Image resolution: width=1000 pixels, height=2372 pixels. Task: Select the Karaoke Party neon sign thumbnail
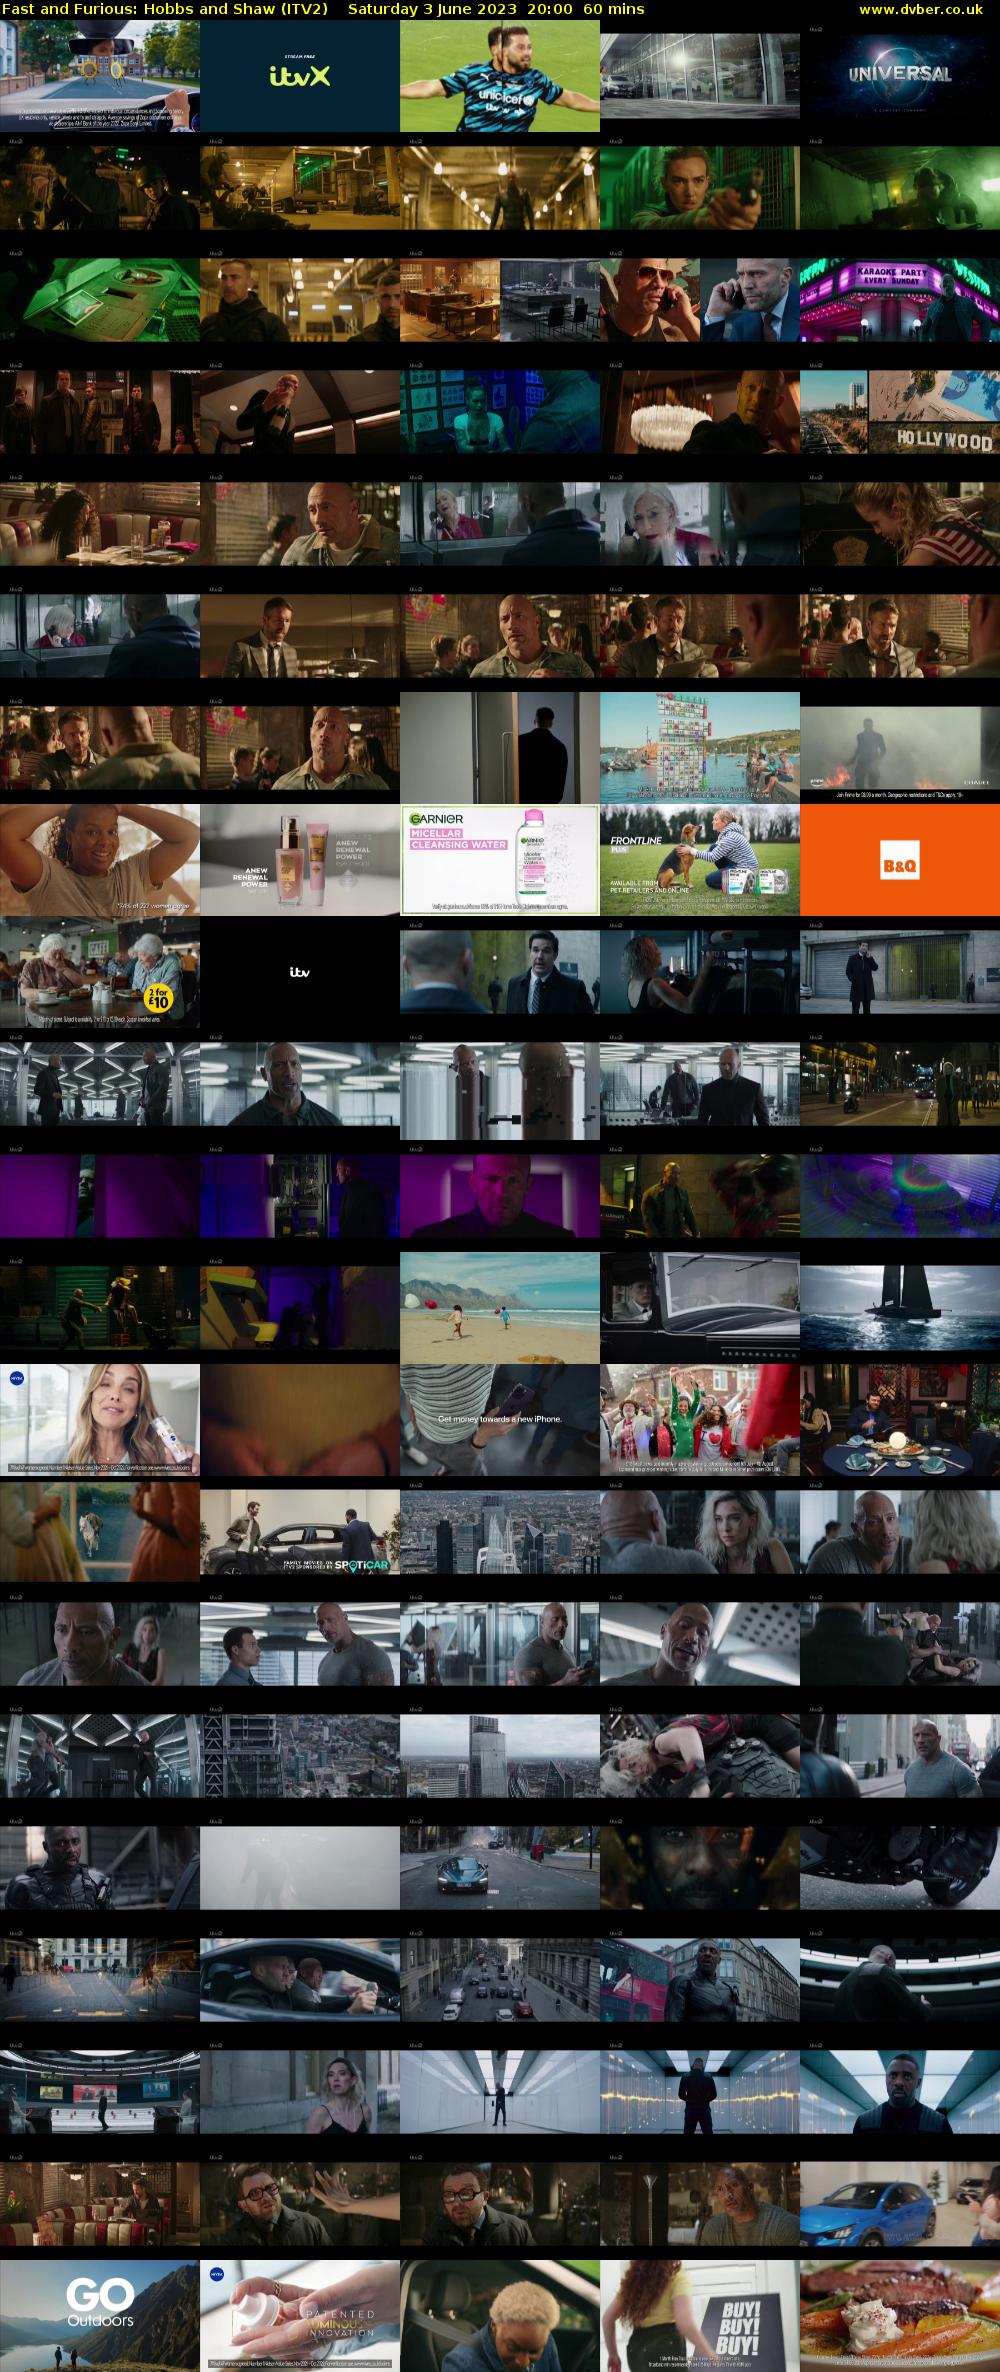click(900, 300)
